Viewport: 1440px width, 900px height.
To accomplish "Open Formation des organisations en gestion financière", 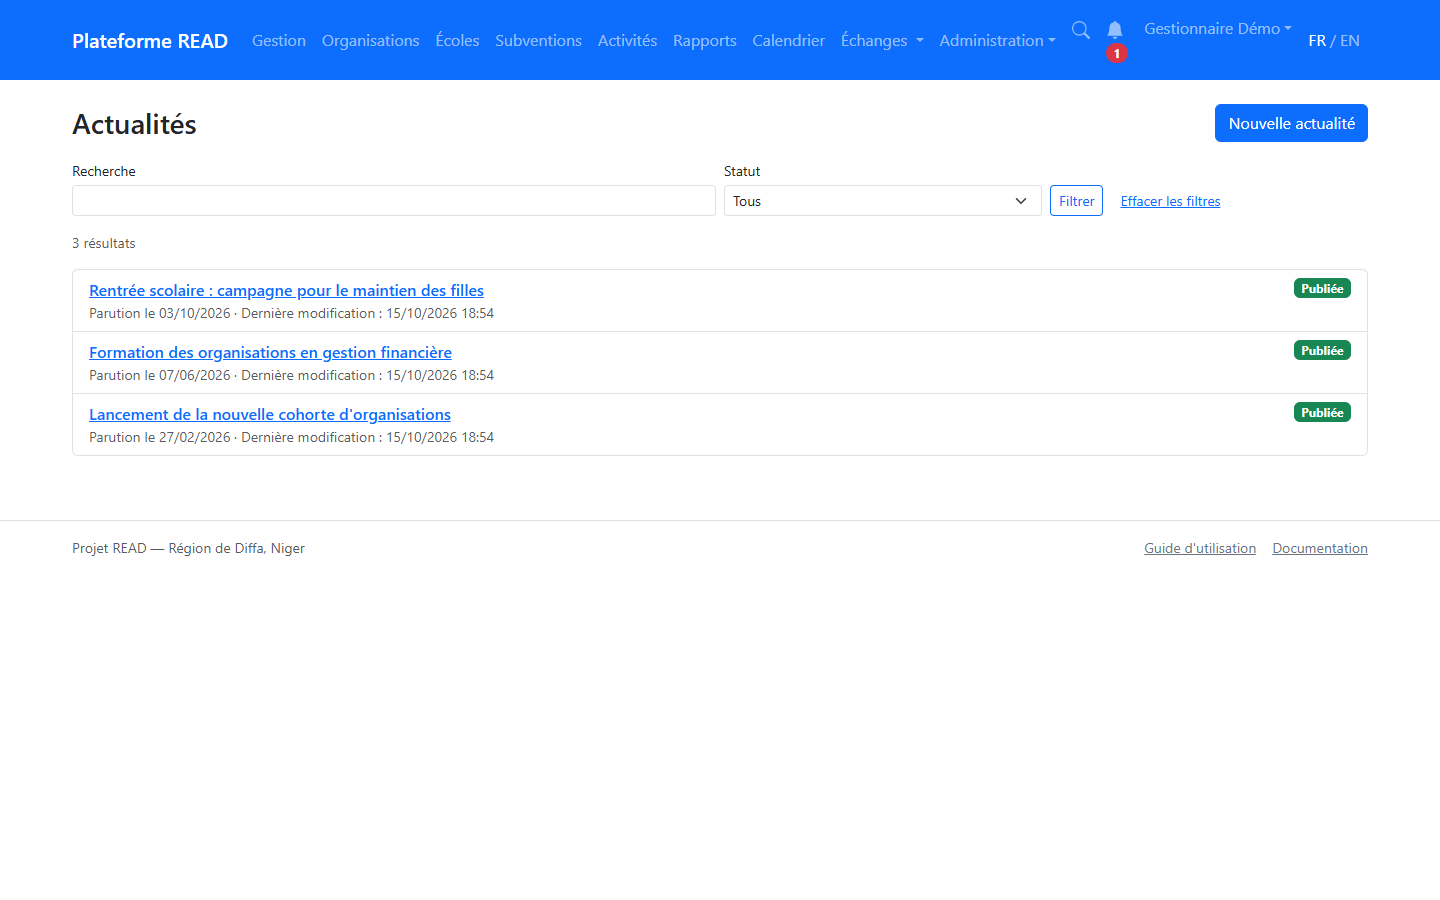I will pyautogui.click(x=270, y=352).
